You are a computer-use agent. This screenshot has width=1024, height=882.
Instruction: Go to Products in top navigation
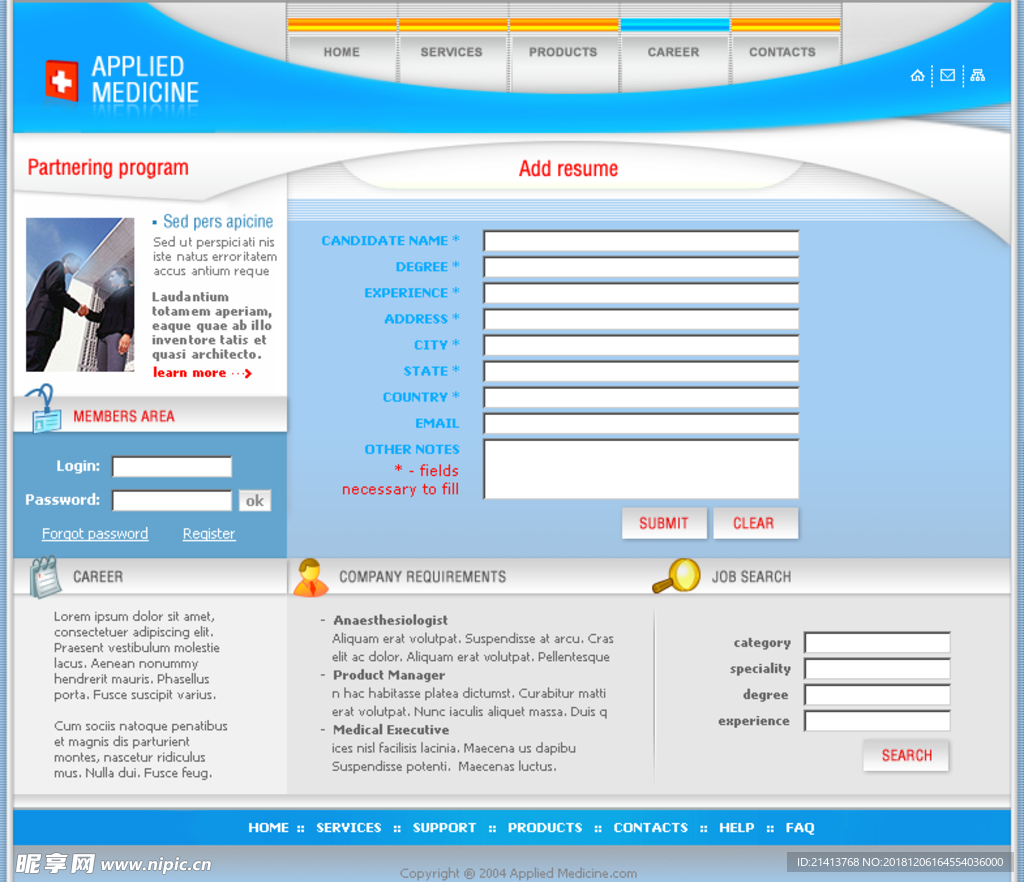coord(563,52)
